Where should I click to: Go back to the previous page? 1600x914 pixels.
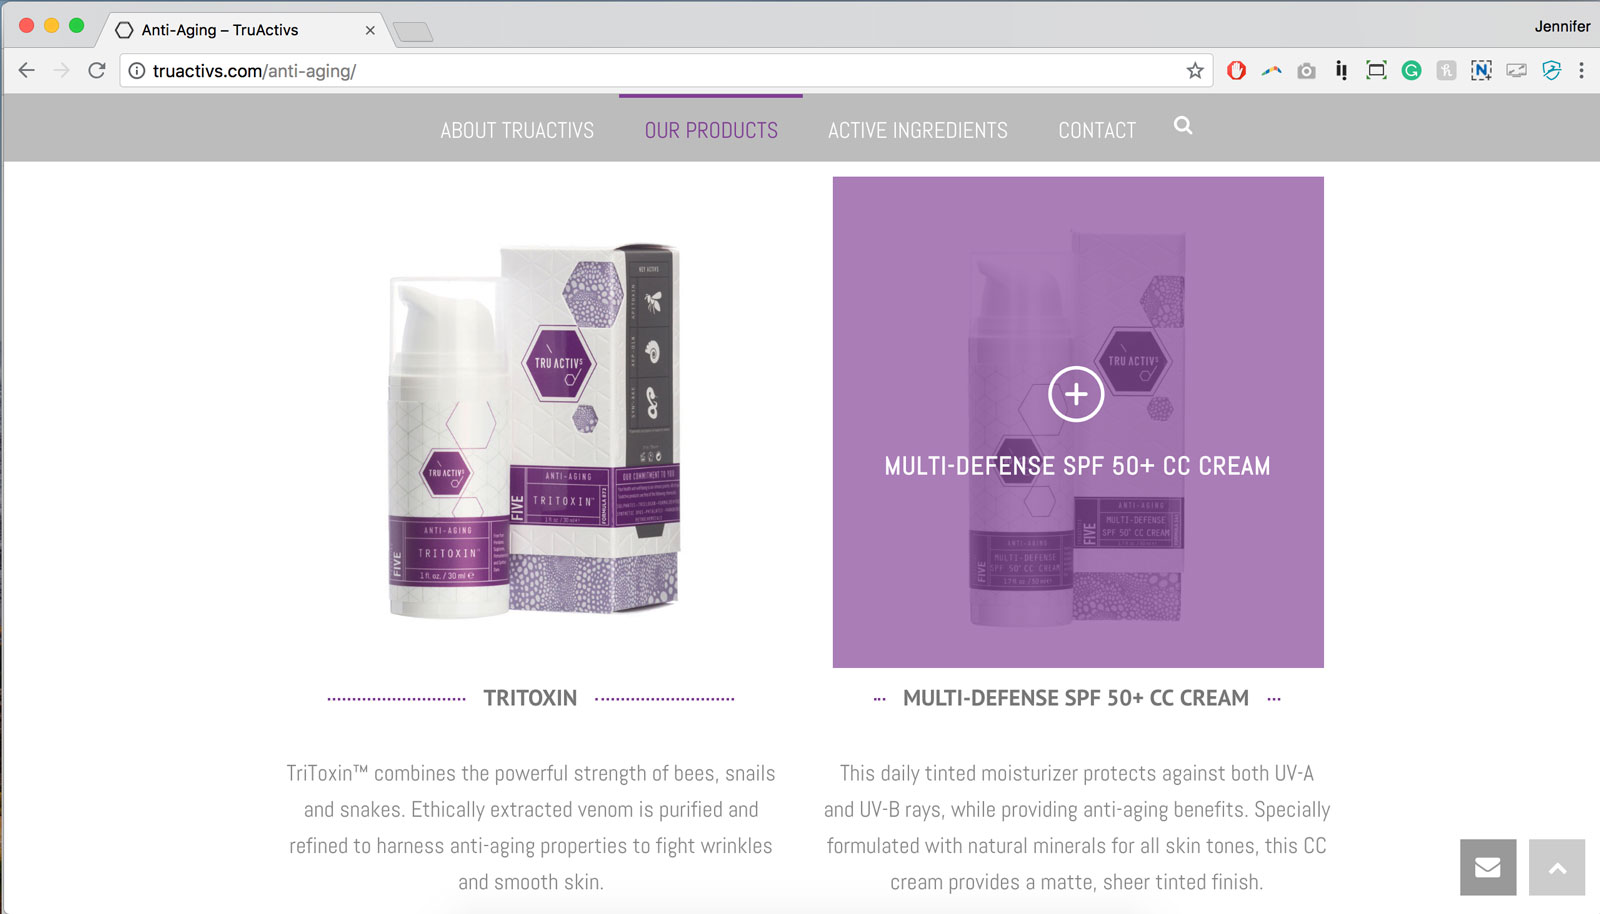(x=27, y=71)
